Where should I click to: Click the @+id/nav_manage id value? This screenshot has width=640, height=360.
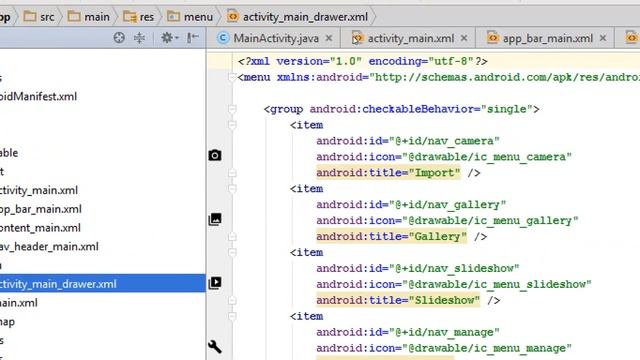[x=444, y=332]
